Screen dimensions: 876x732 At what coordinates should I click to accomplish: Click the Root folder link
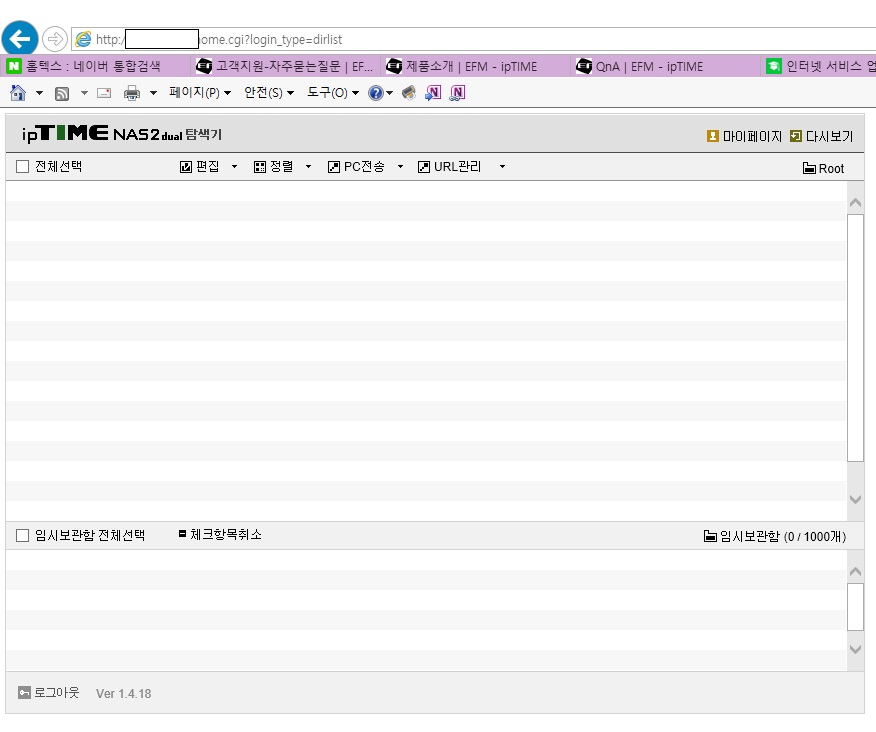pyautogui.click(x=823, y=168)
